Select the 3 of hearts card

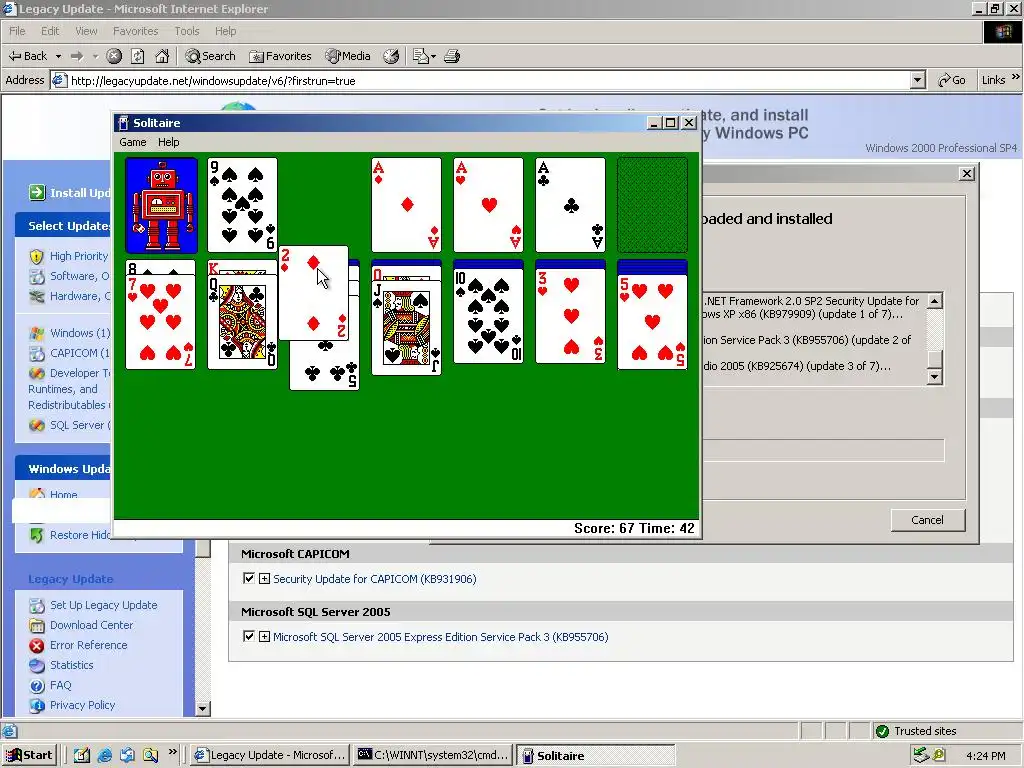coord(570,316)
